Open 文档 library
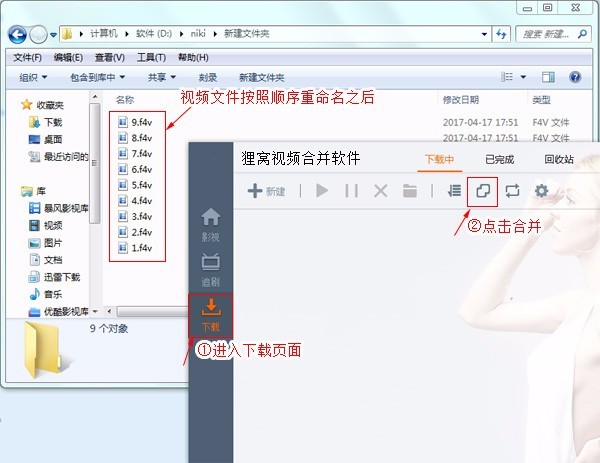The width and height of the screenshot is (600, 463). (45, 260)
